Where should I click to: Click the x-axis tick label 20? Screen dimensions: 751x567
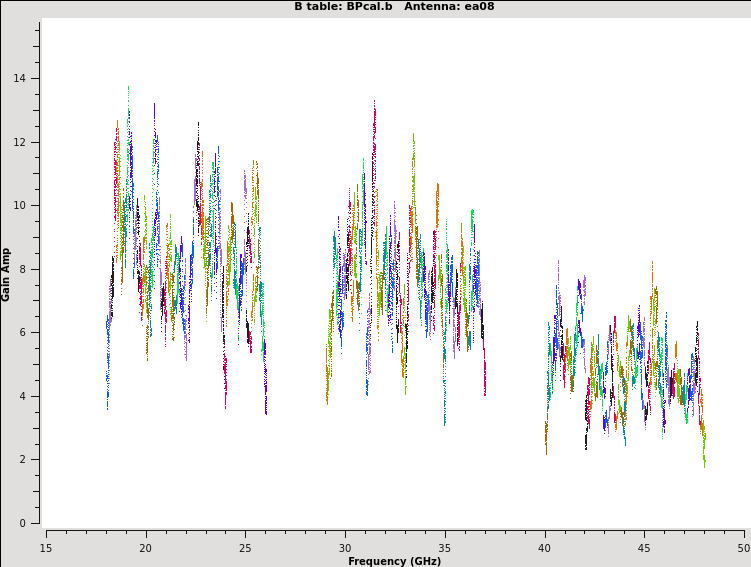pos(145,548)
